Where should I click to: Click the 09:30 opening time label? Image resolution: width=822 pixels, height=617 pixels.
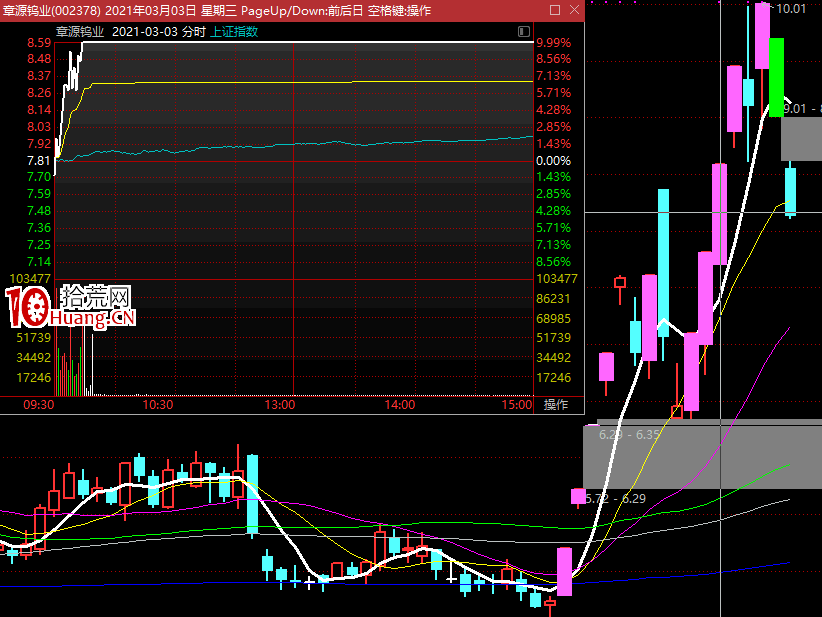(38, 405)
